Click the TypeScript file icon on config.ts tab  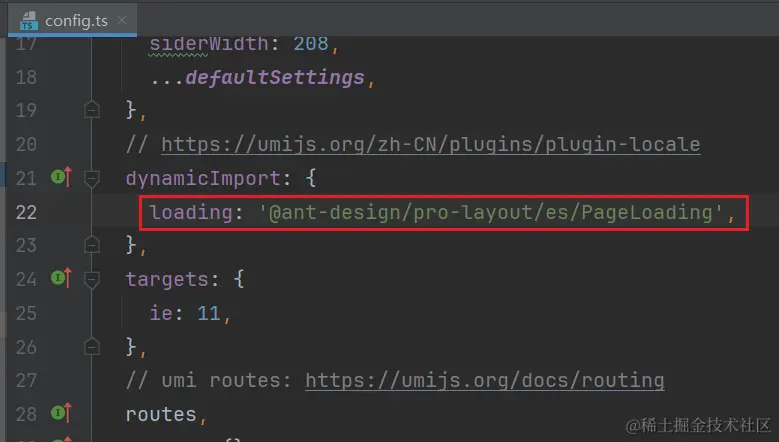(x=29, y=21)
